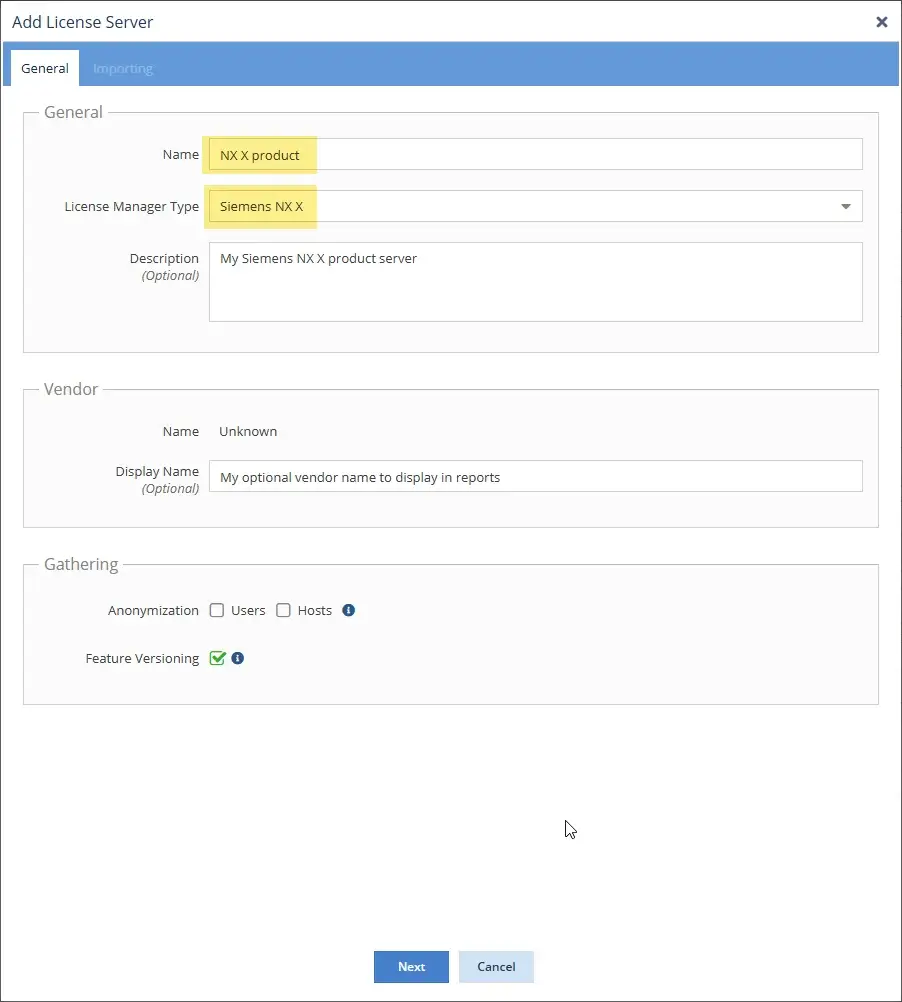Open the License Manager Type dropdown
Screen dimensions: 902x1002
coord(535,206)
